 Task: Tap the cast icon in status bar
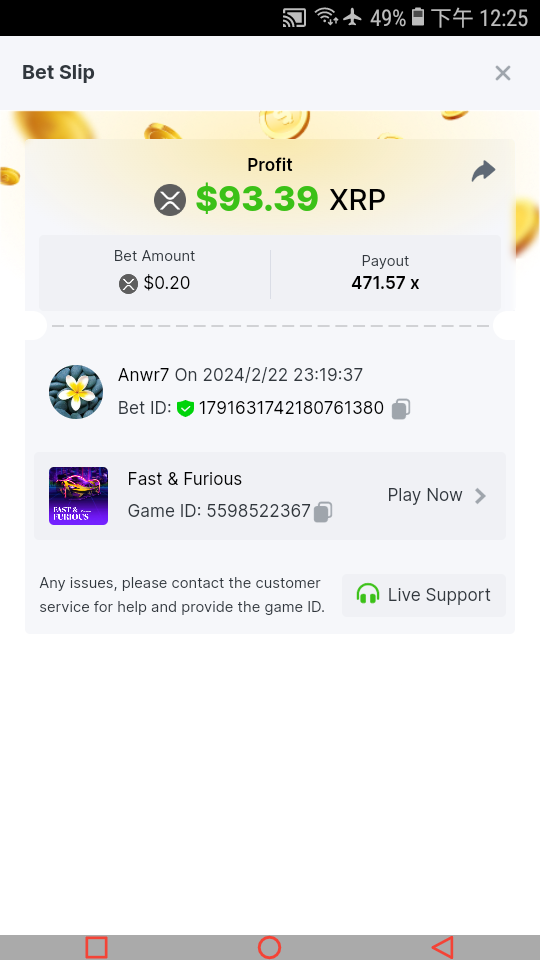pyautogui.click(x=294, y=18)
